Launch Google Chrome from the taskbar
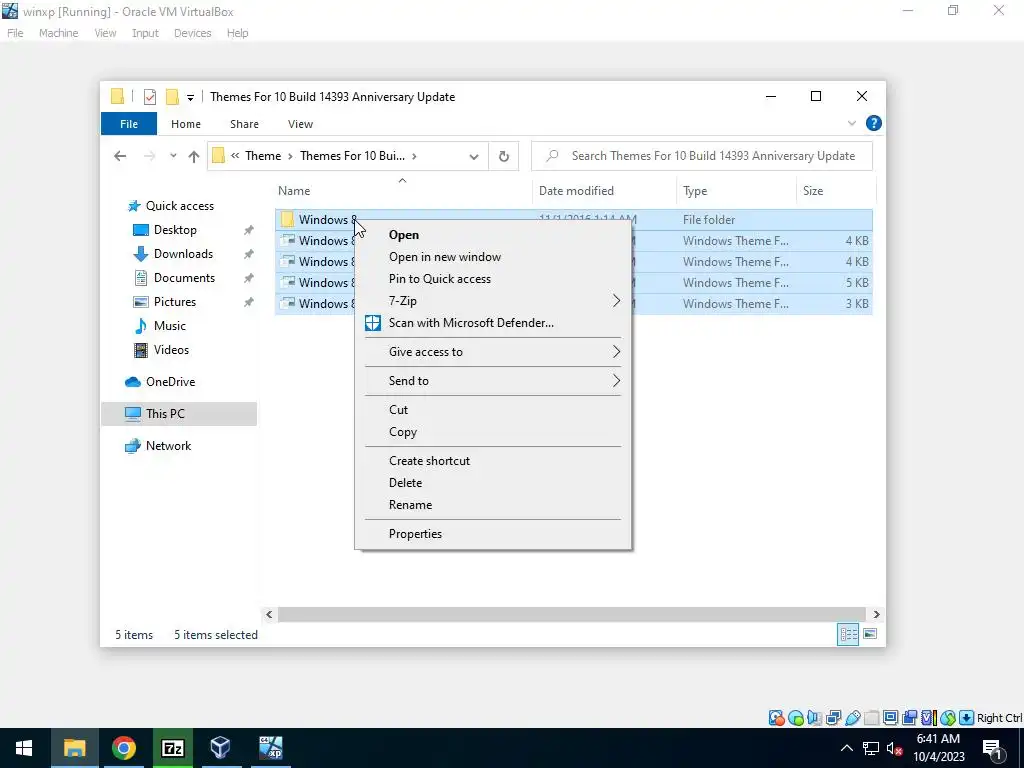Screen dimensions: 1024x768 tap(123, 748)
